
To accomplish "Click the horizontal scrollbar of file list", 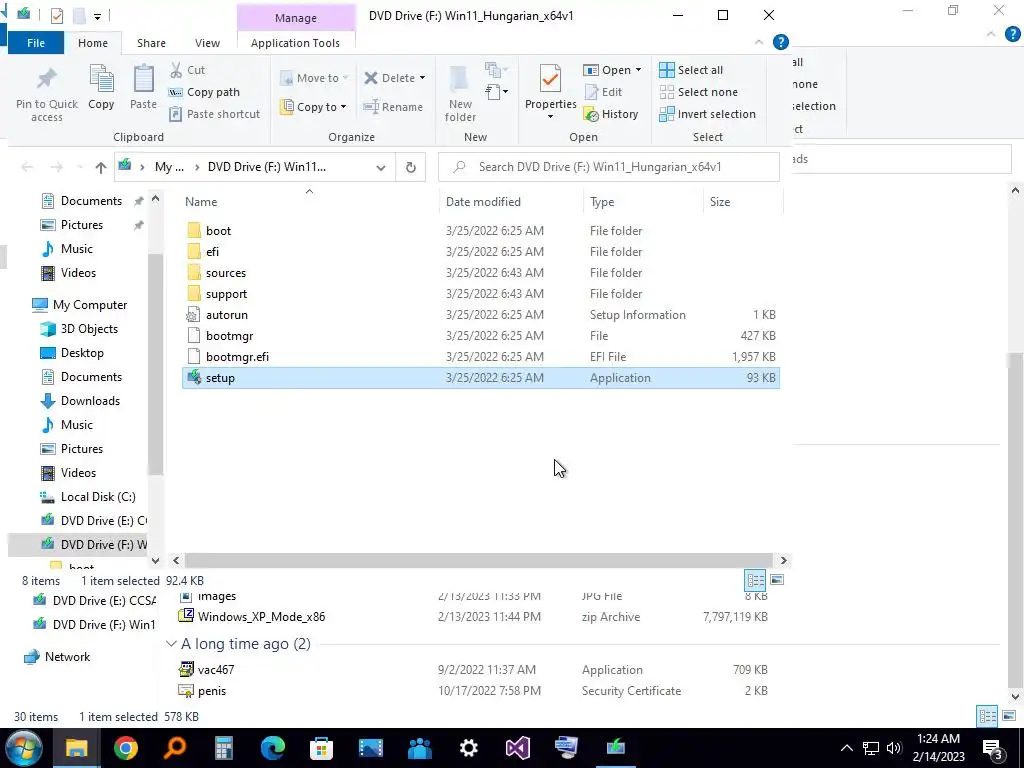I will [x=479, y=560].
